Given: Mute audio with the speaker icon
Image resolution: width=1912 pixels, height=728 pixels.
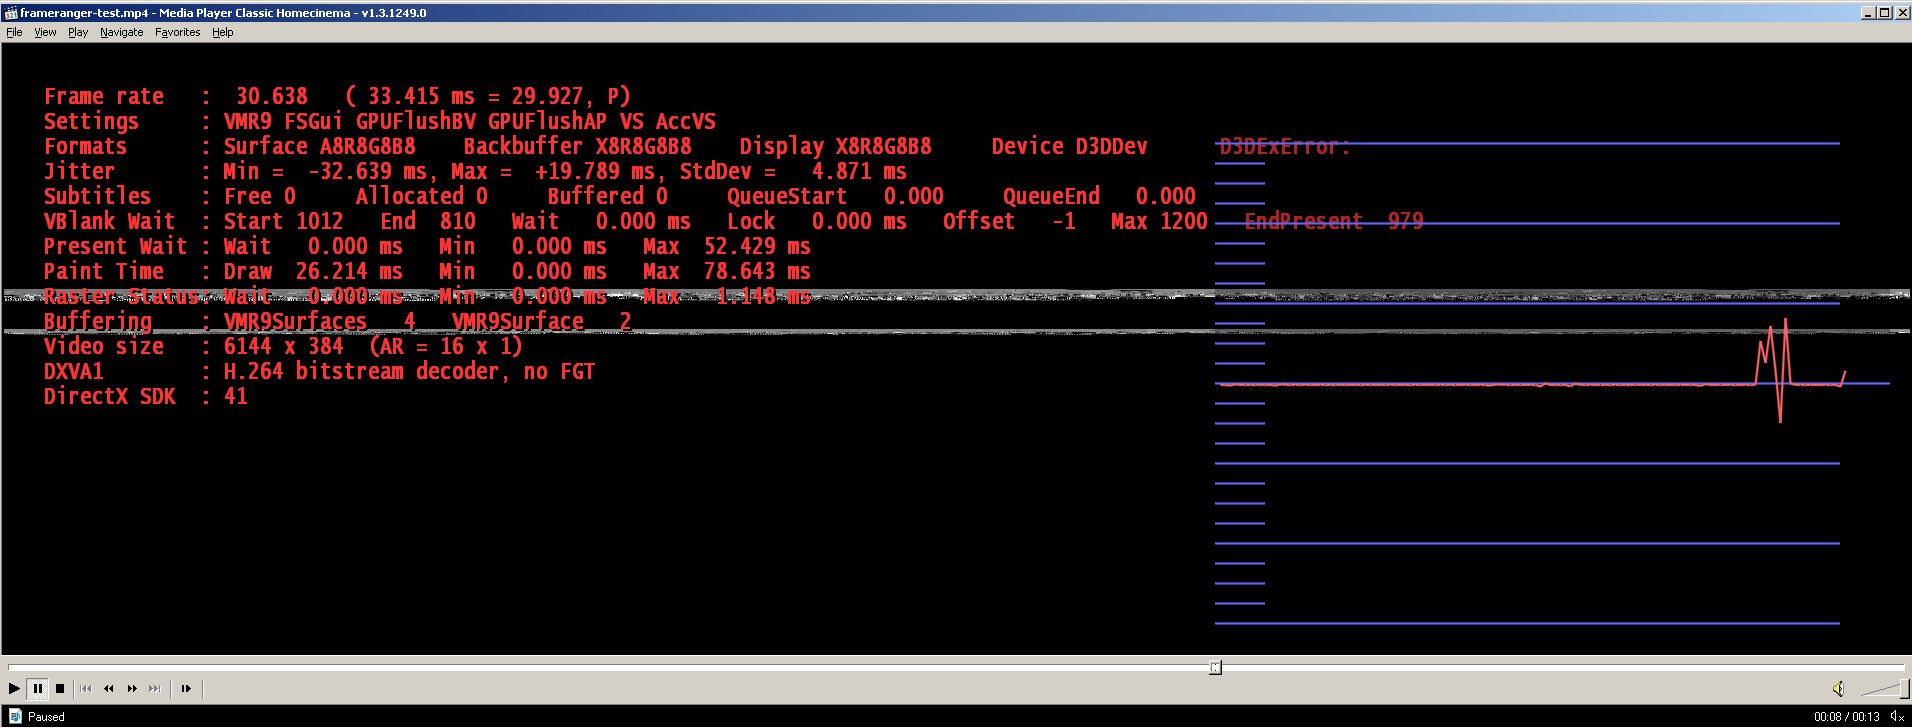Looking at the screenshot, I should pos(1838,688).
